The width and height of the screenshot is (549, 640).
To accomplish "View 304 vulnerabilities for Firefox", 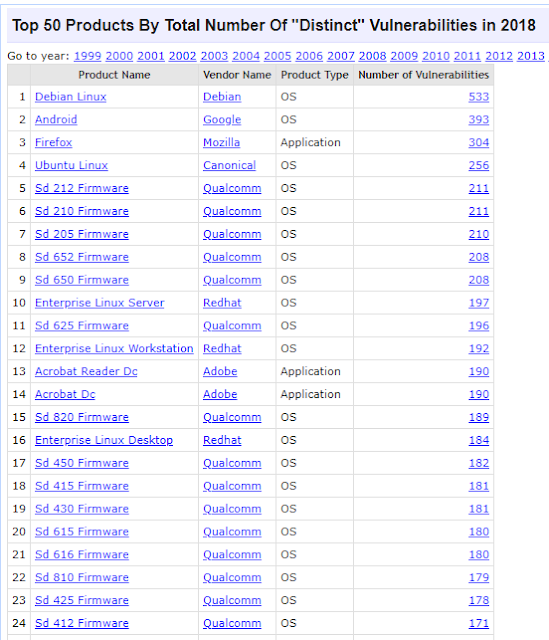I will [x=479, y=142].
